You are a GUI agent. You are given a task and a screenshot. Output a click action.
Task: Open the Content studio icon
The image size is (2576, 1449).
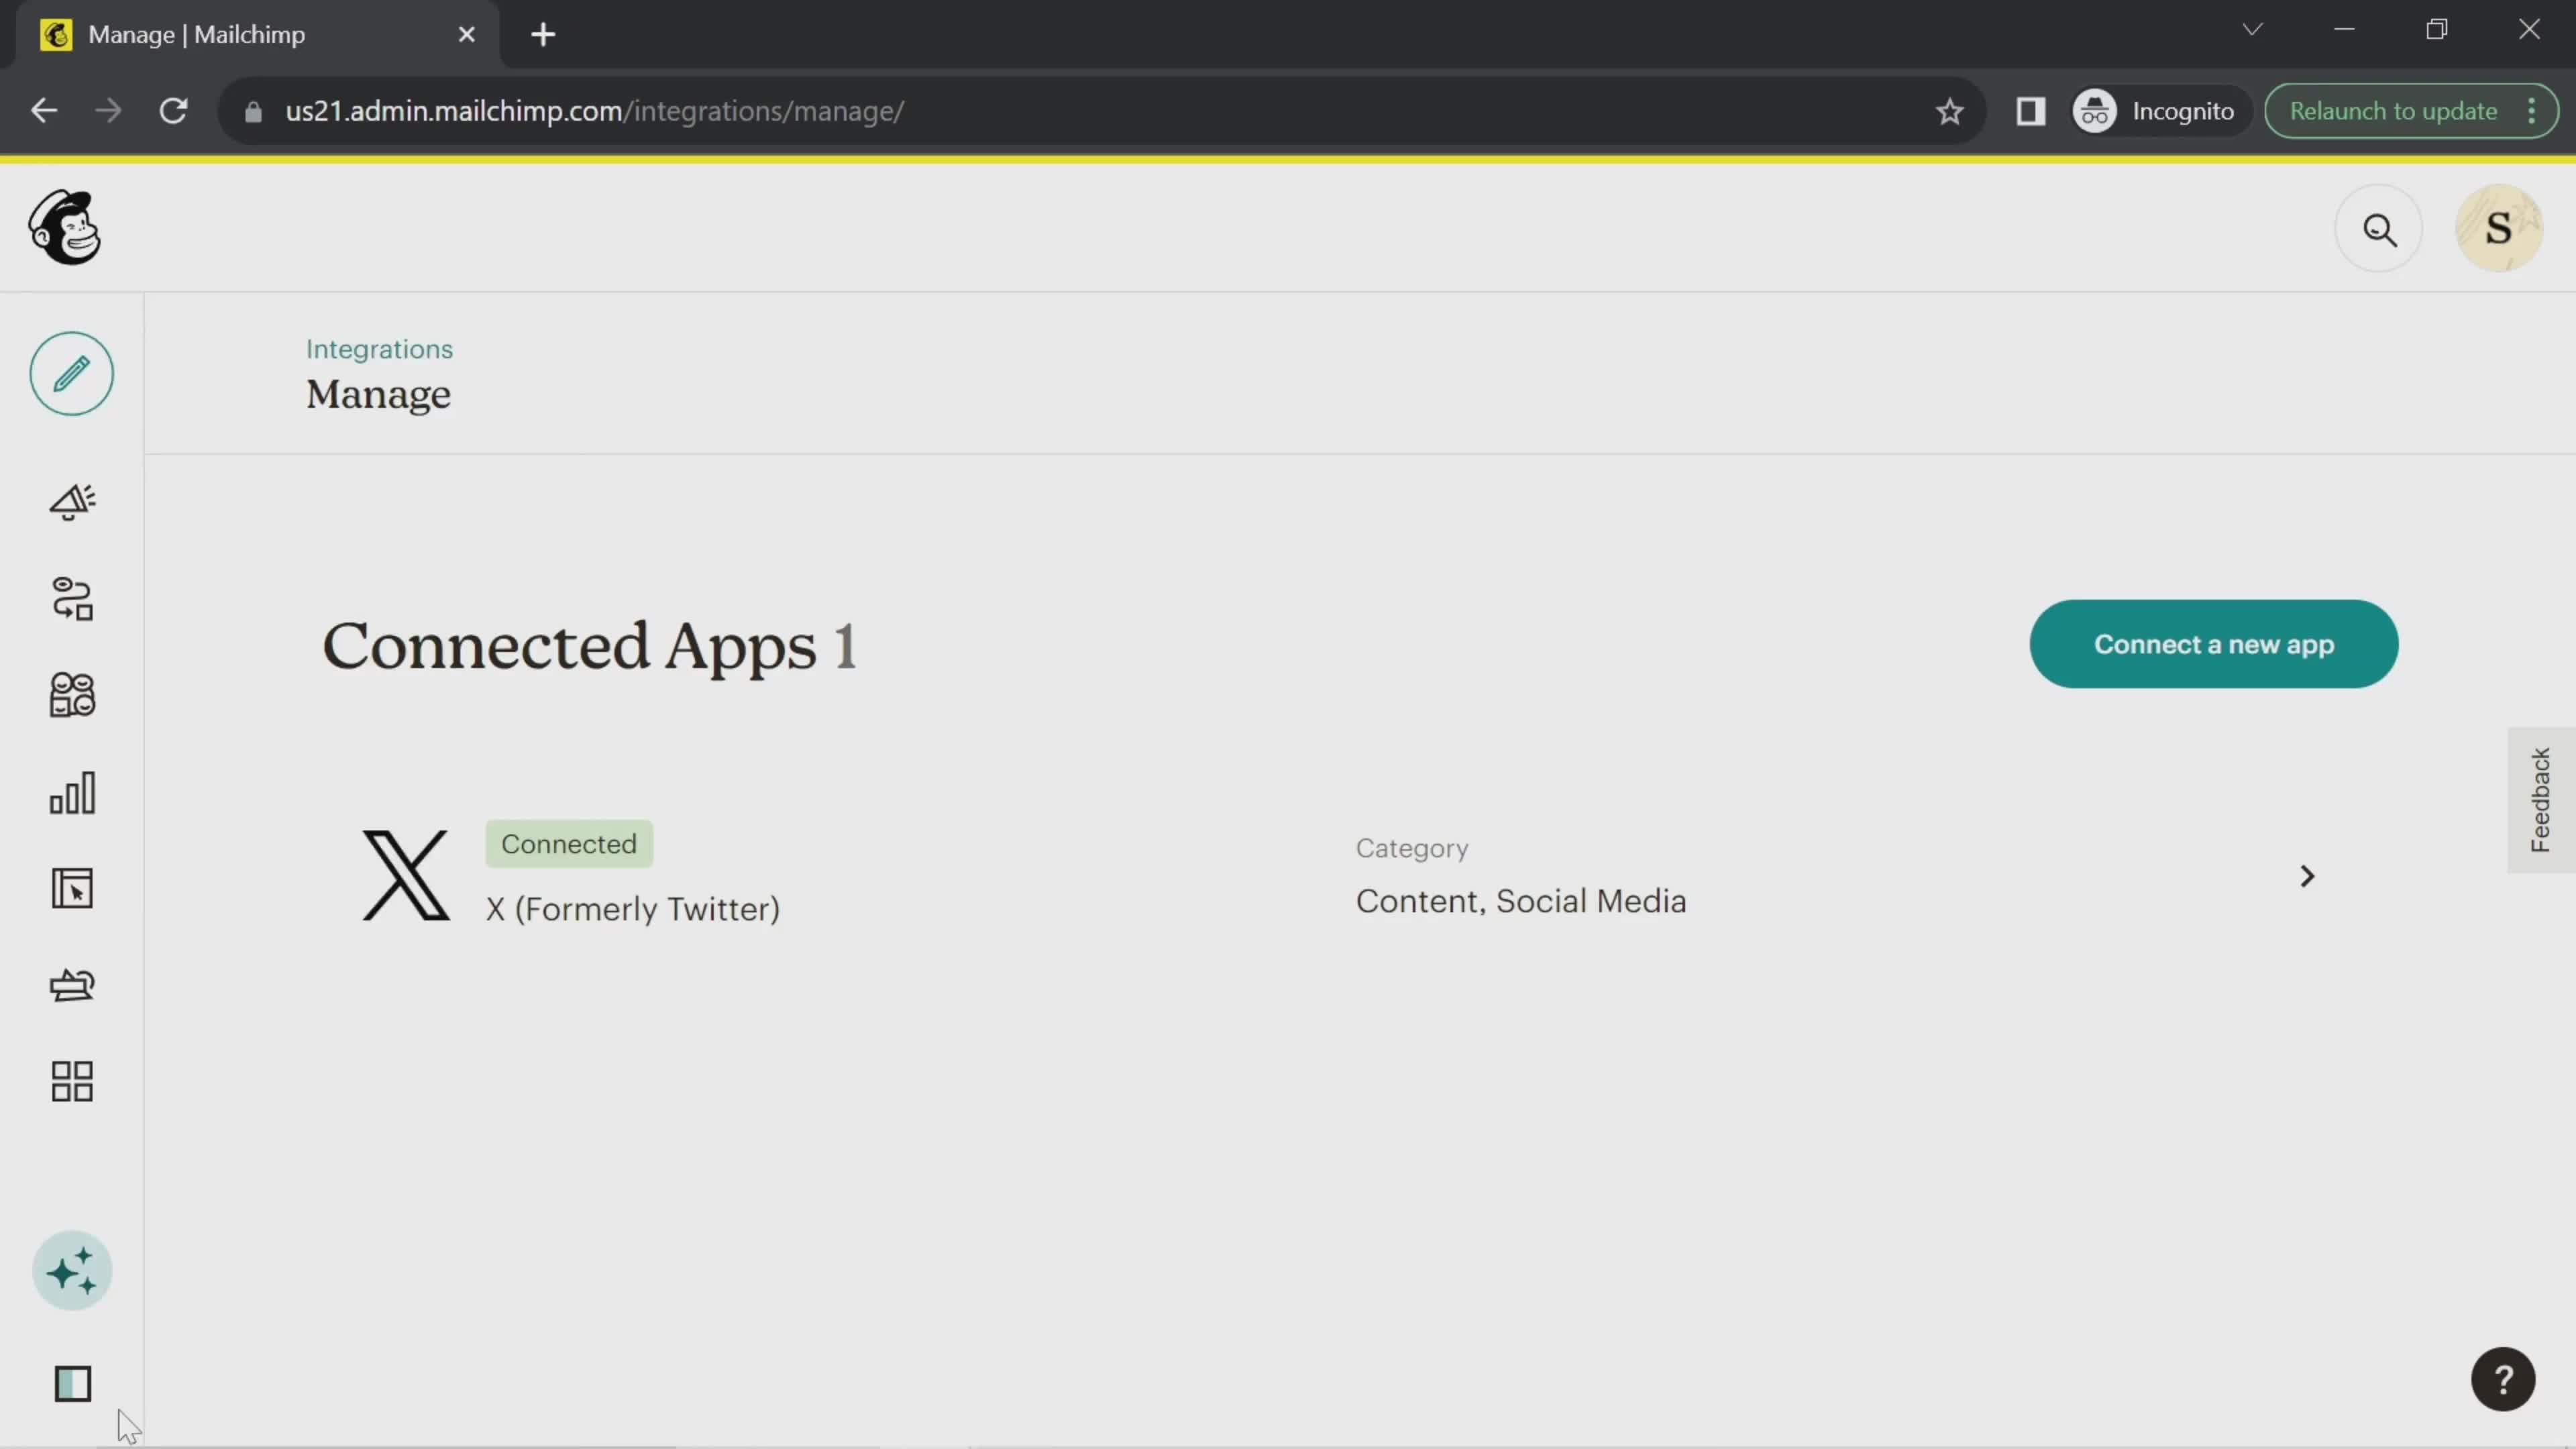coord(72,985)
